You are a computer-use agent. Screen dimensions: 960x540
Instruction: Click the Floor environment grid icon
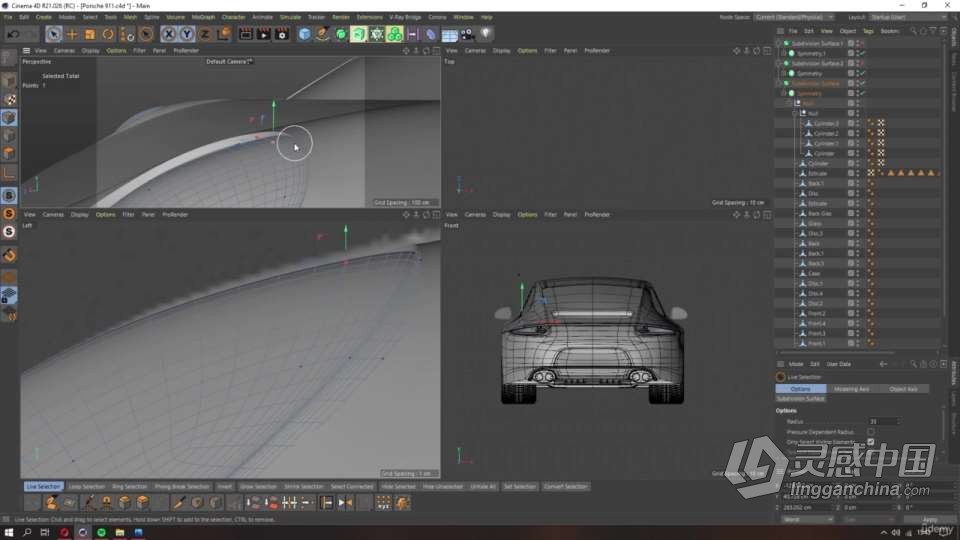(449, 35)
